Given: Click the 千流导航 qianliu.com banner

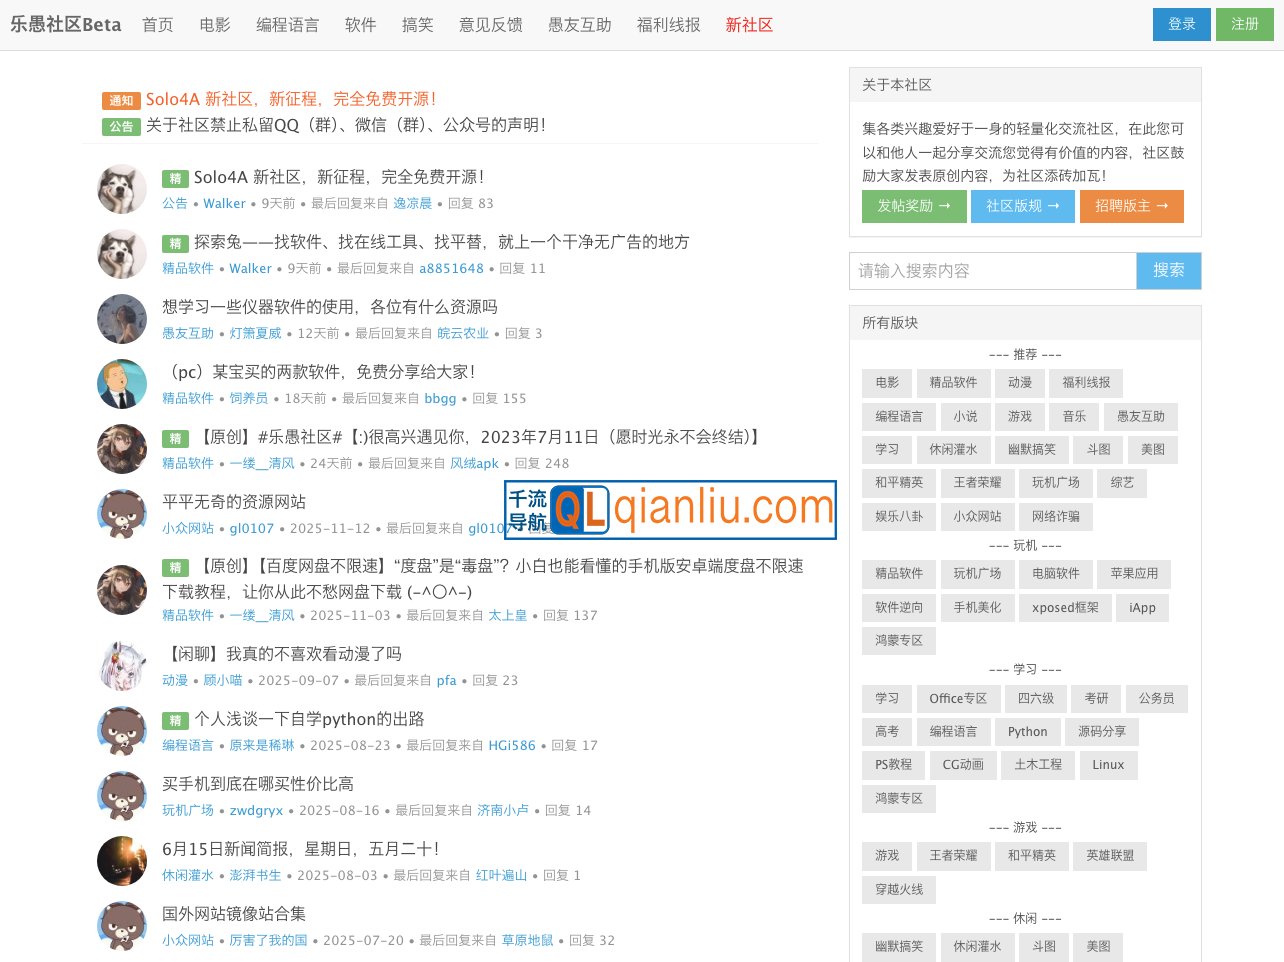Looking at the screenshot, I should coord(670,509).
